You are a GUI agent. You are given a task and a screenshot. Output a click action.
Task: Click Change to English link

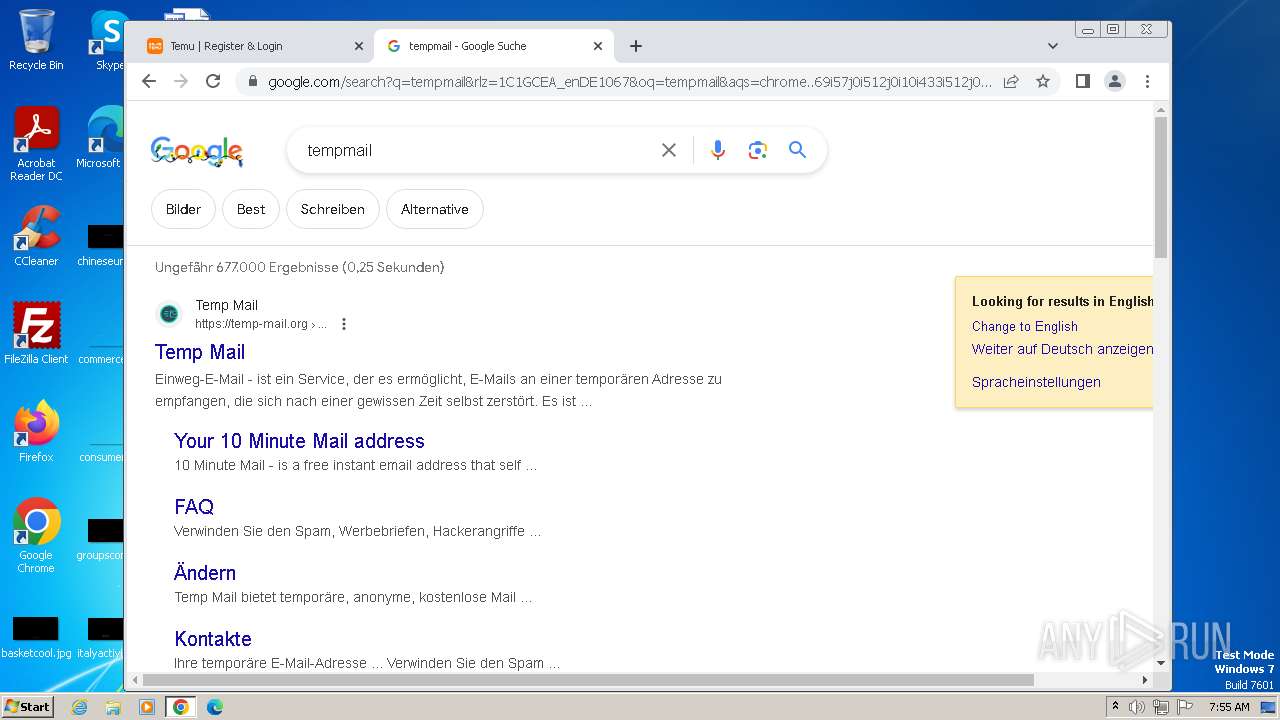1025,326
